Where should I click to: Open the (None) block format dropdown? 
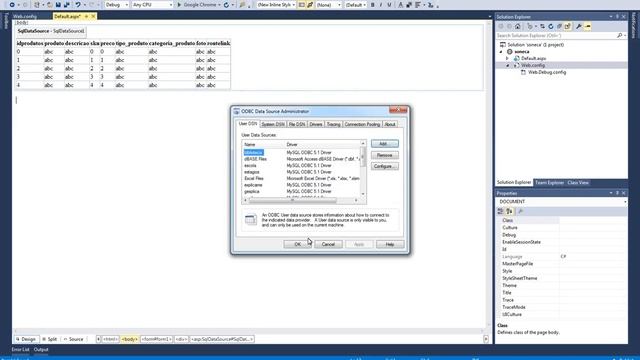(328, 5)
